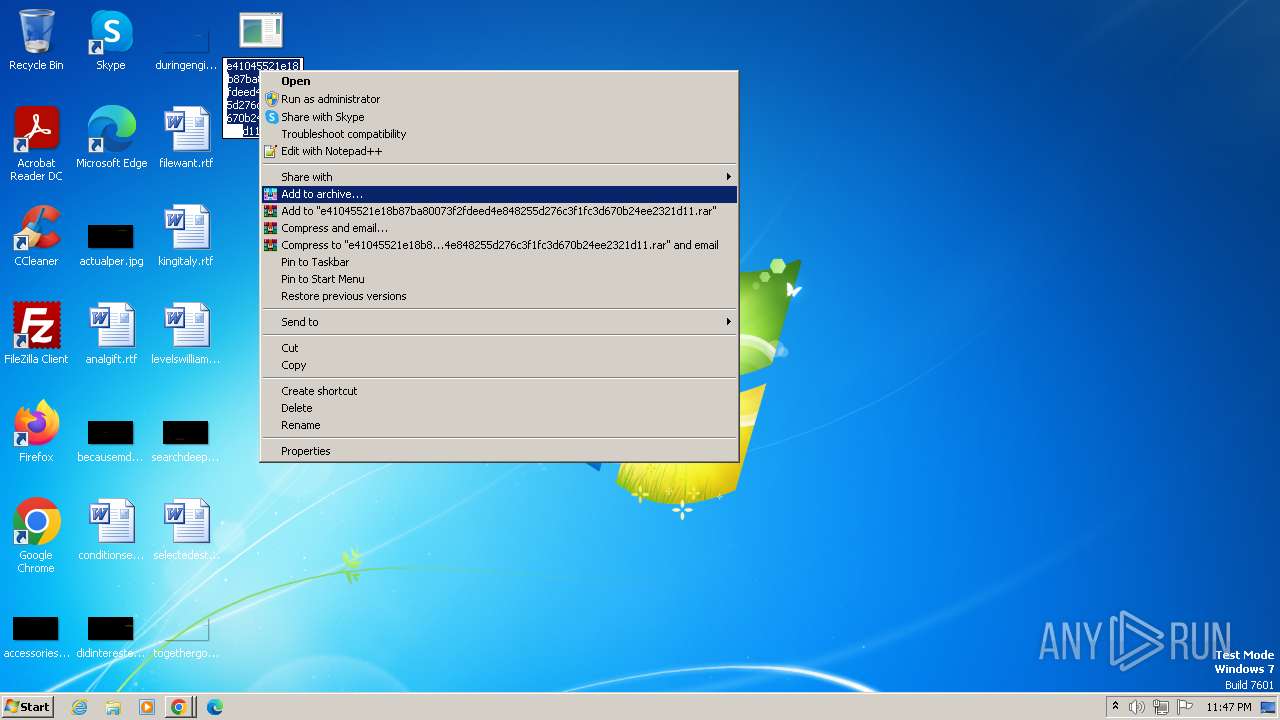Choose Cut in context menu
This screenshot has width=1280, height=720.
499,348
